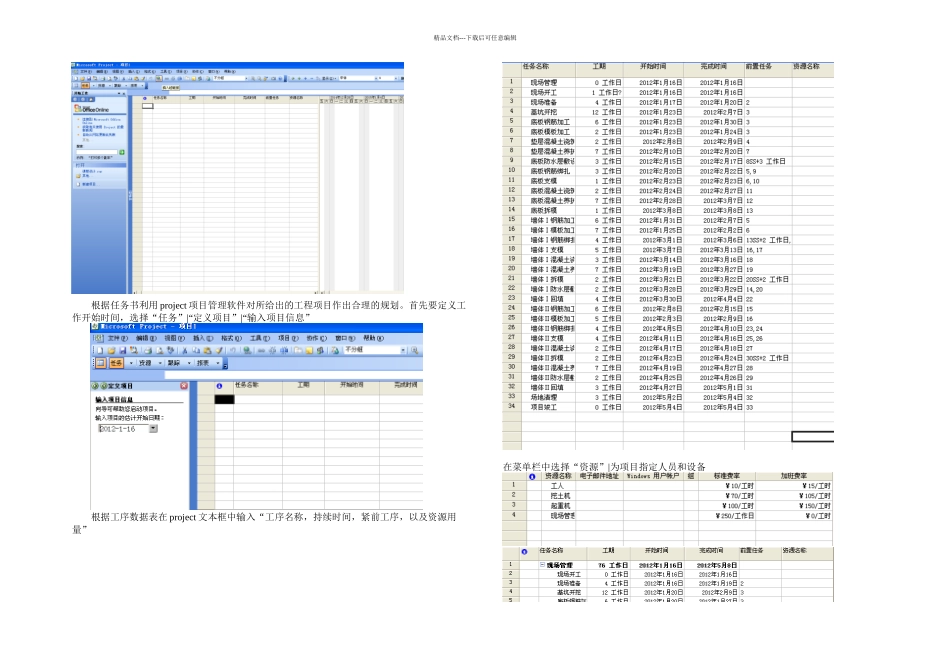Open the 项目(P) menu in lower Project window
Image resolution: width=950 pixels, height=672 pixels.
point(288,338)
